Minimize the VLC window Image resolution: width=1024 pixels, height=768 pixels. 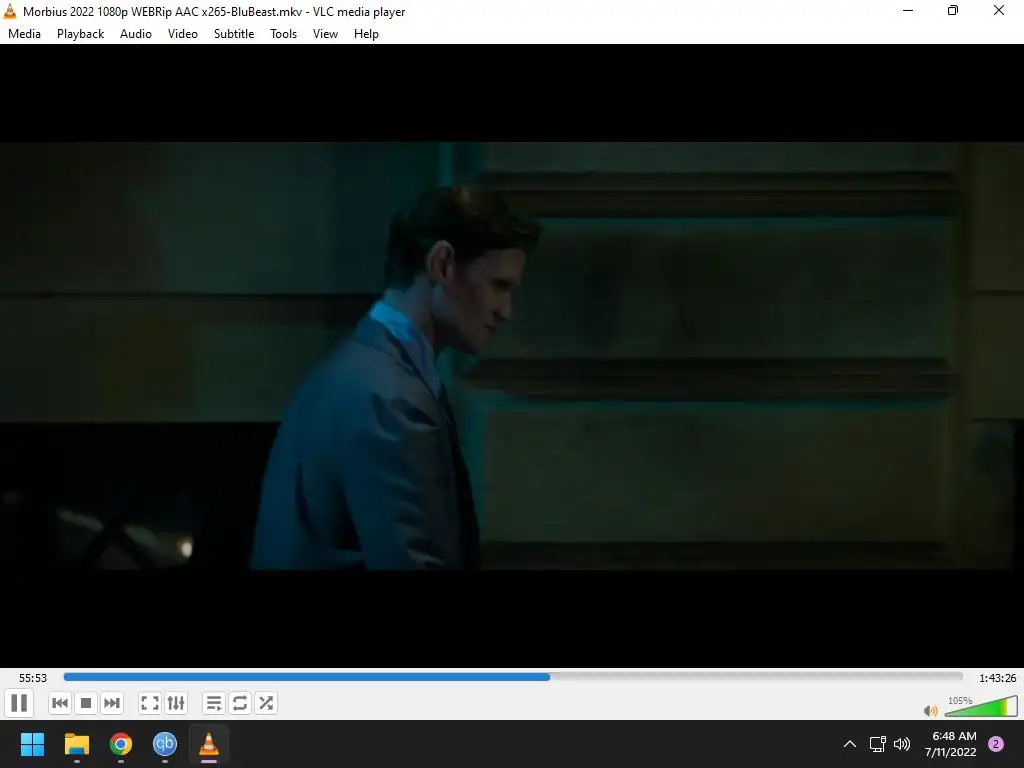click(x=908, y=10)
